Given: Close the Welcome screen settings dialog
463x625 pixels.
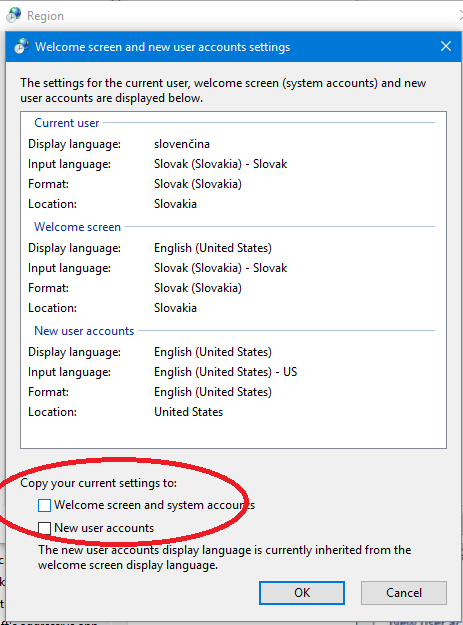Looking at the screenshot, I should coord(446,46).
